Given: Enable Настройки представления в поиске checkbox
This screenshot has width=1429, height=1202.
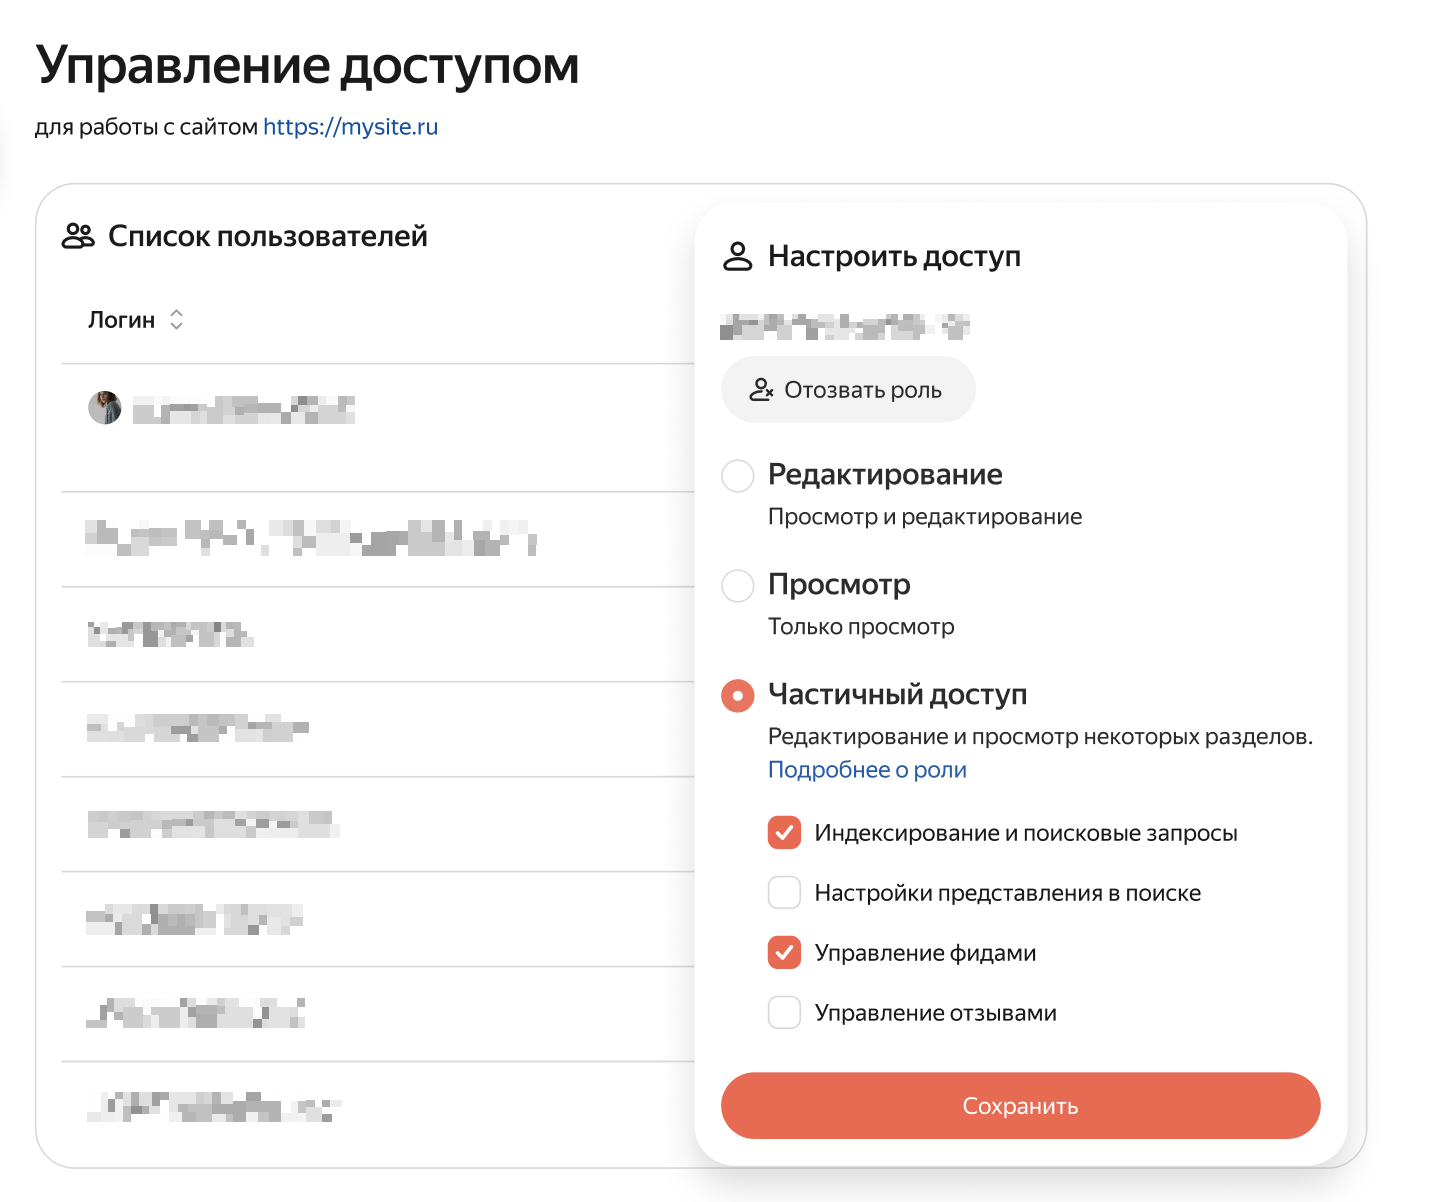Looking at the screenshot, I should tap(784, 892).
